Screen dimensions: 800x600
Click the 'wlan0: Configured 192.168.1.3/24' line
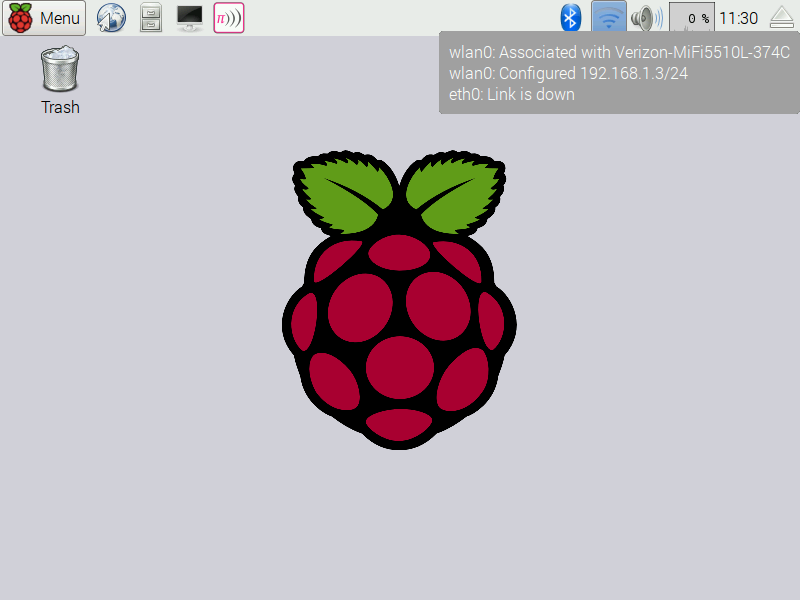(x=568, y=73)
